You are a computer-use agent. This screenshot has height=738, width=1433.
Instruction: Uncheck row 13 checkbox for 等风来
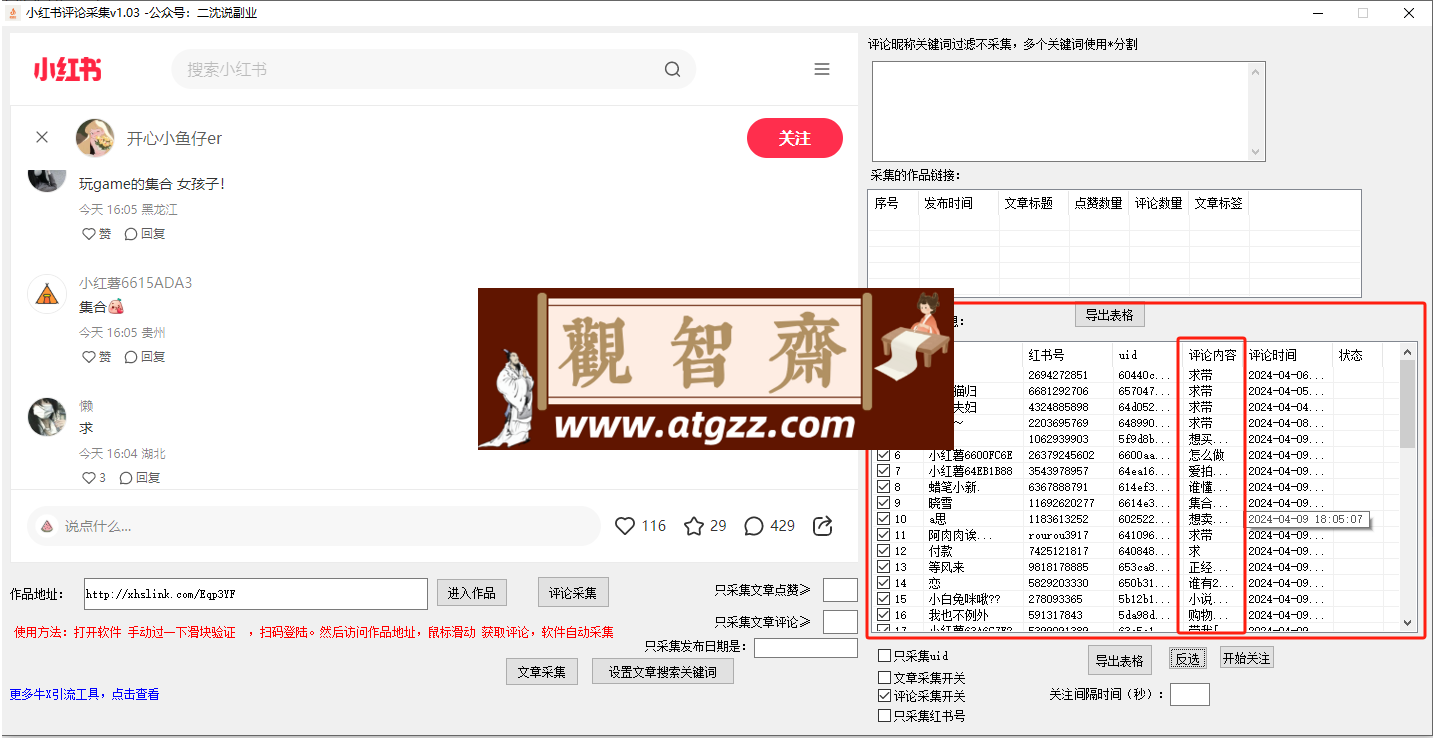click(883, 567)
